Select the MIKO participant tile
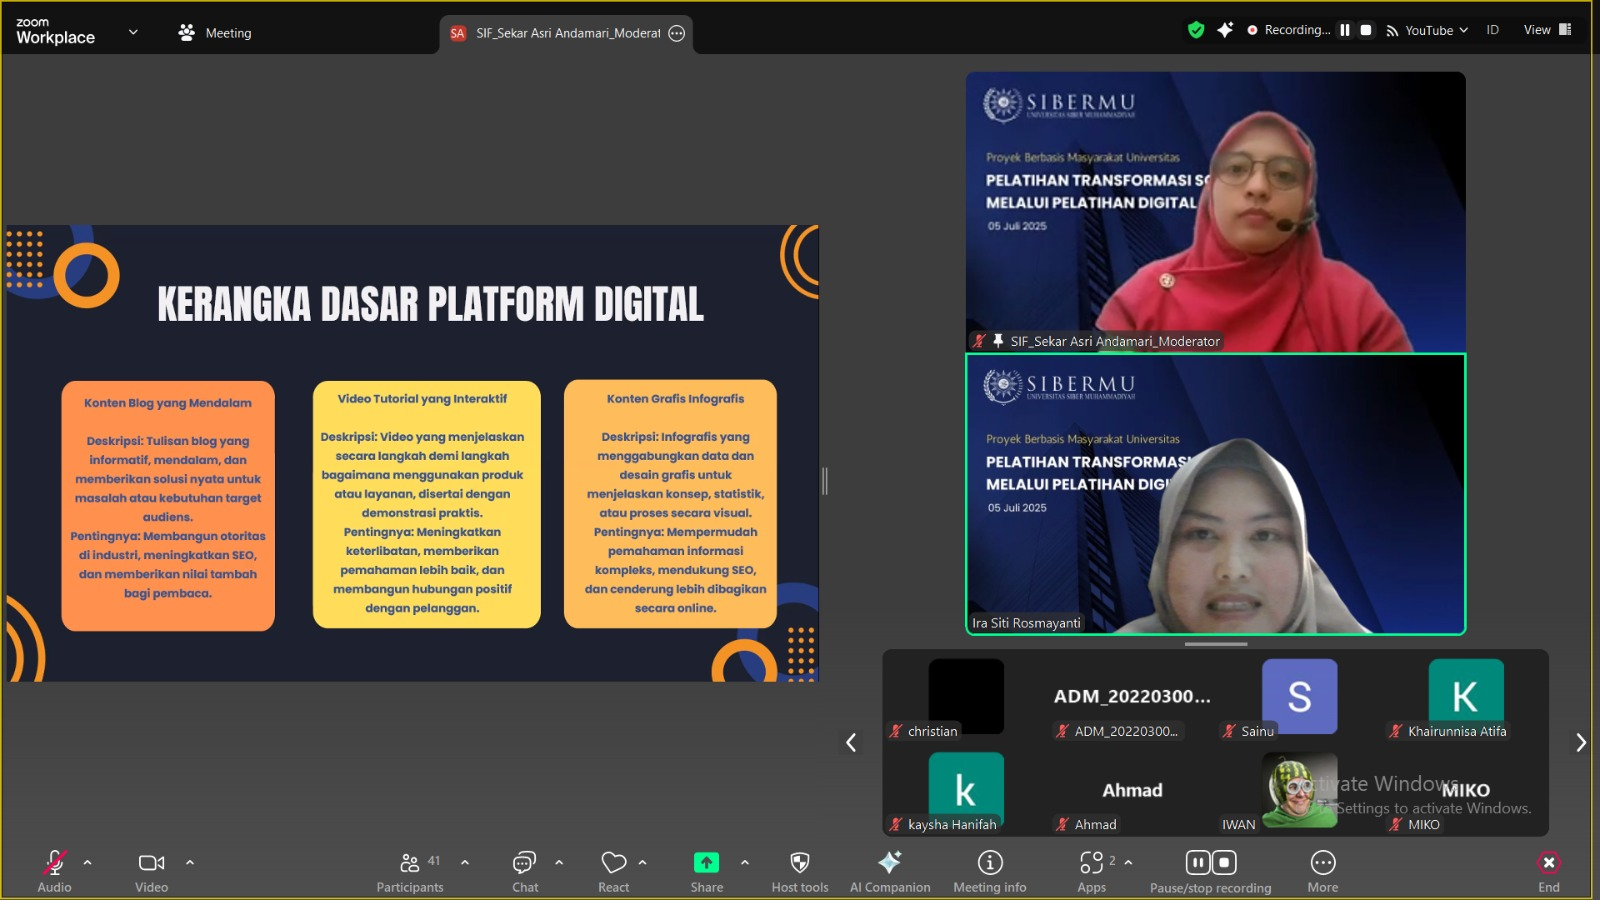Screen dimensions: 1600x900 click(1466, 790)
